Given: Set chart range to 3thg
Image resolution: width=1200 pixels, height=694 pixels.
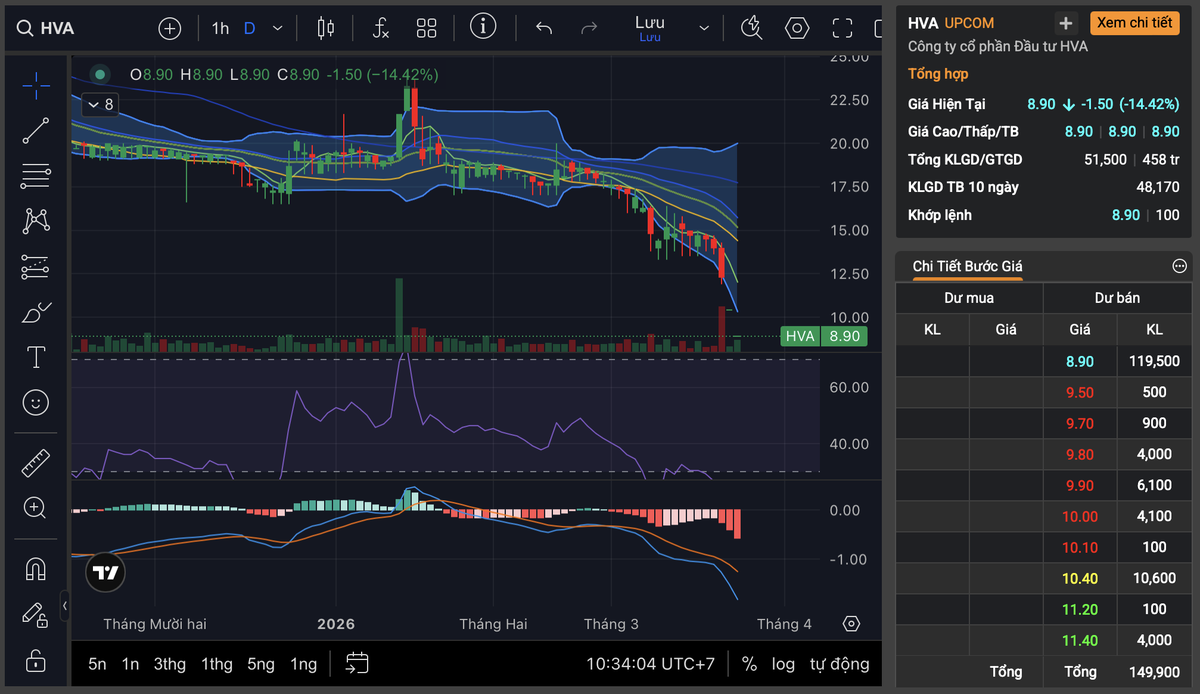Looking at the screenshot, I should tap(169, 664).
